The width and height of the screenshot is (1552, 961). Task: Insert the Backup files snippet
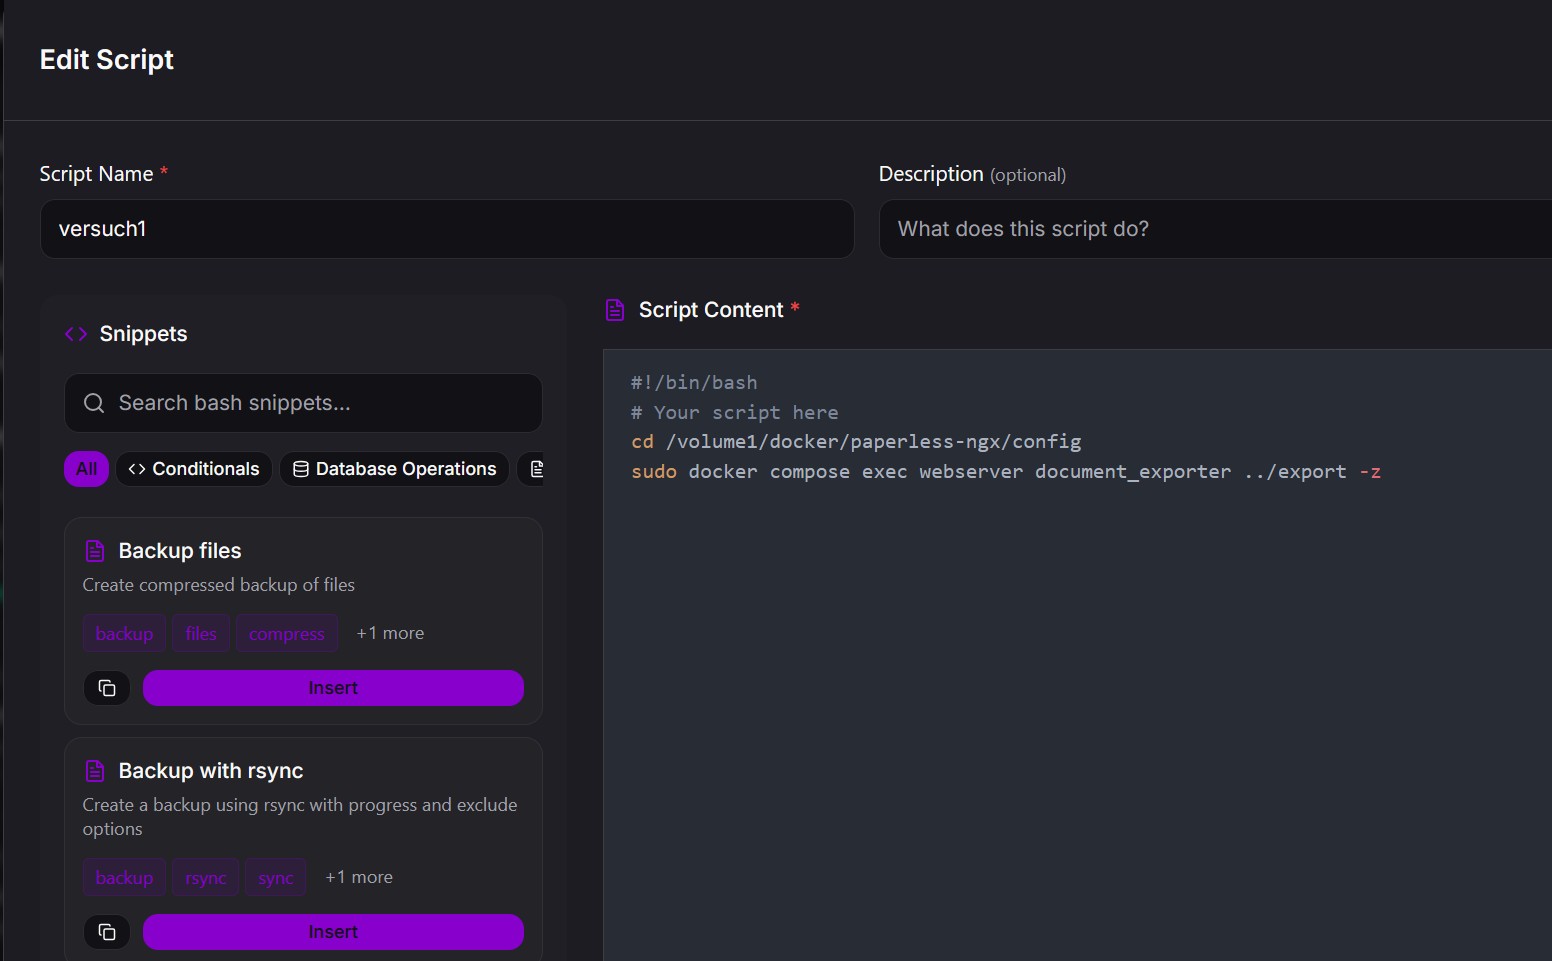tap(333, 688)
